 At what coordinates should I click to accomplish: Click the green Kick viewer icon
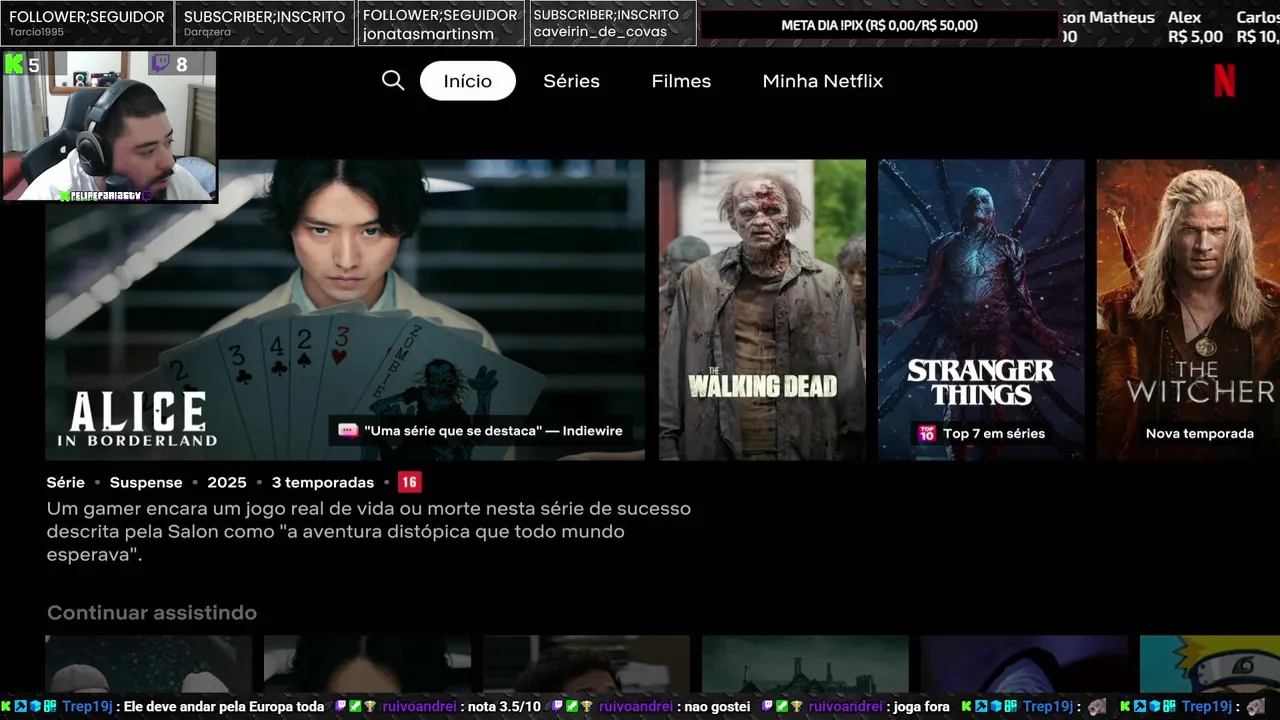(14, 65)
